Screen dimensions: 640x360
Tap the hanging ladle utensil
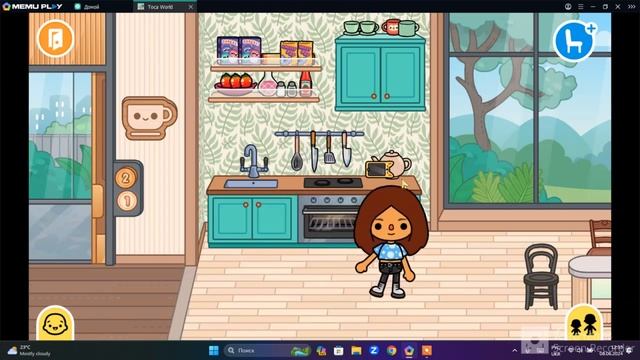296,152
